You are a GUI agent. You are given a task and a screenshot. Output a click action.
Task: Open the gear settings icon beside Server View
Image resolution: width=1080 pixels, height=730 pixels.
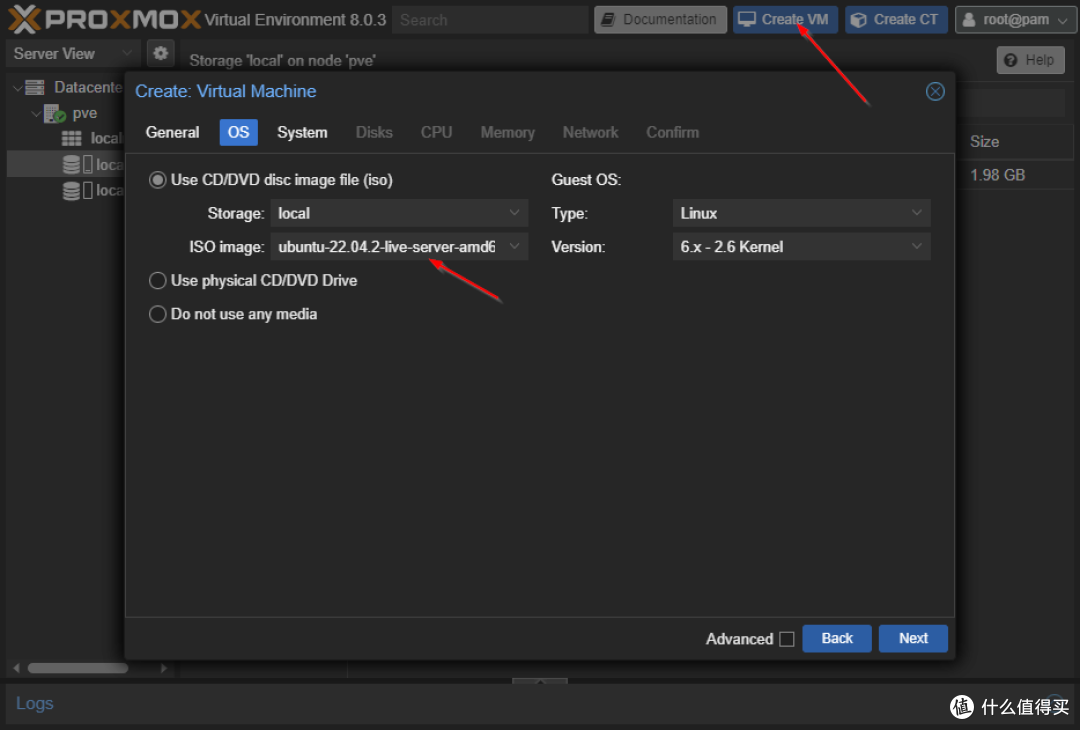160,53
